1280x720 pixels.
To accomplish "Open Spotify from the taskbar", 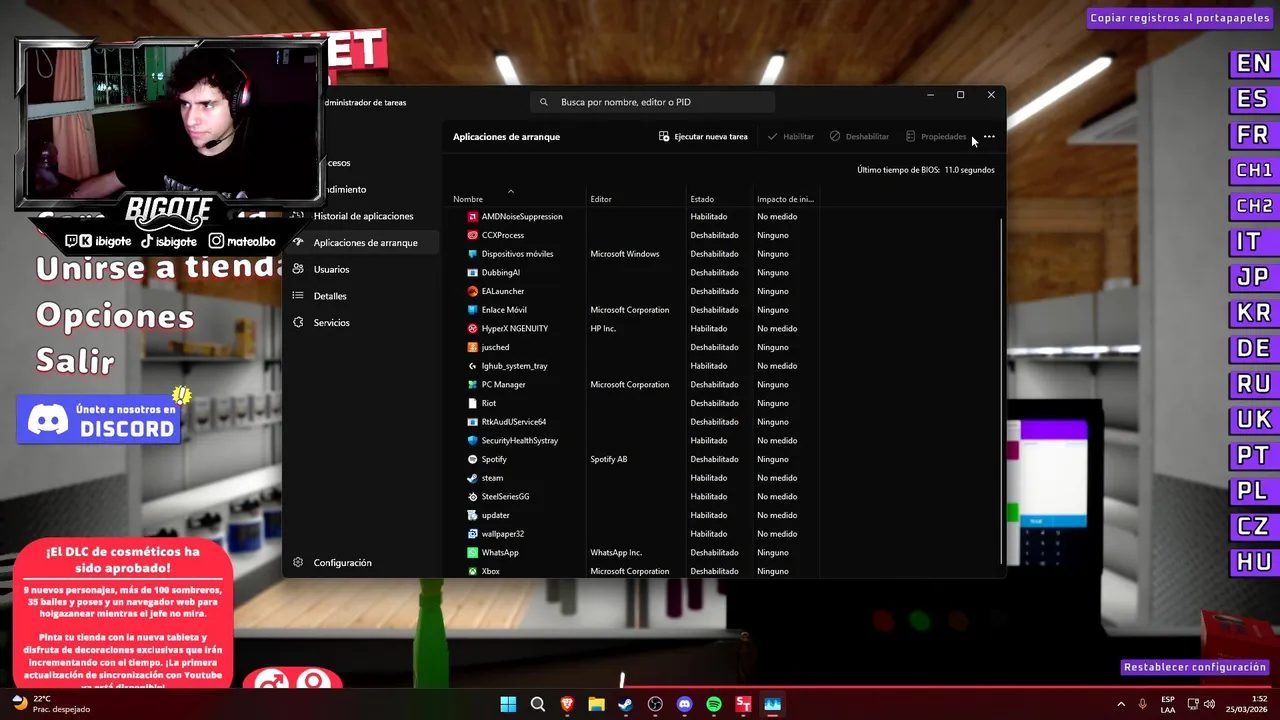I will click(x=714, y=704).
